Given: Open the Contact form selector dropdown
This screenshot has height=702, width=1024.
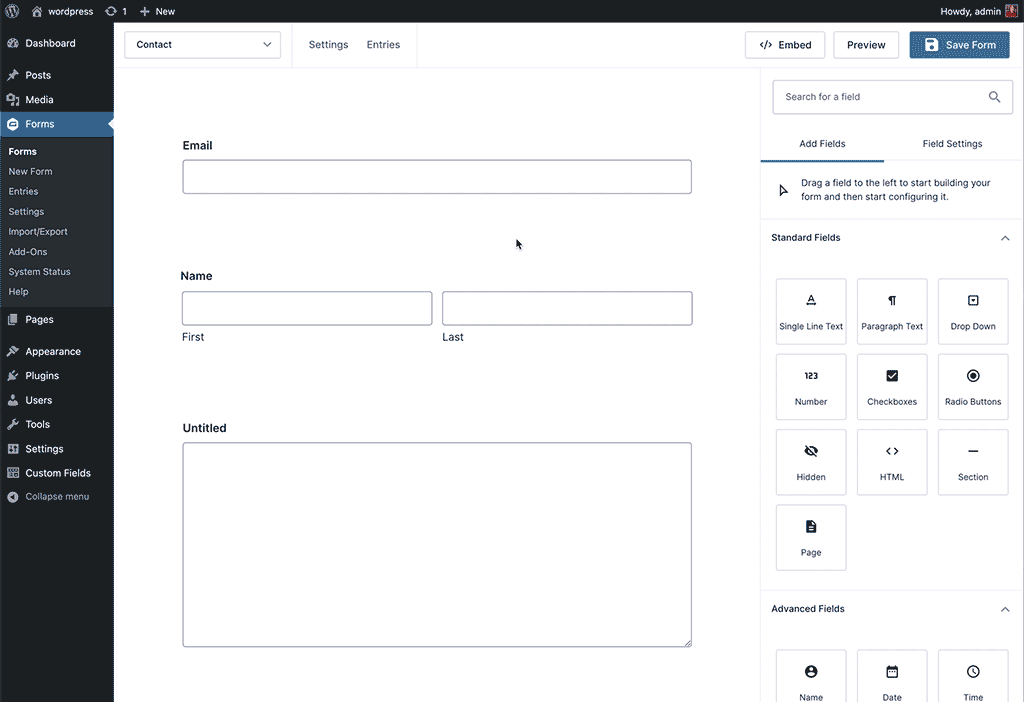Looking at the screenshot, I should 202,45.
